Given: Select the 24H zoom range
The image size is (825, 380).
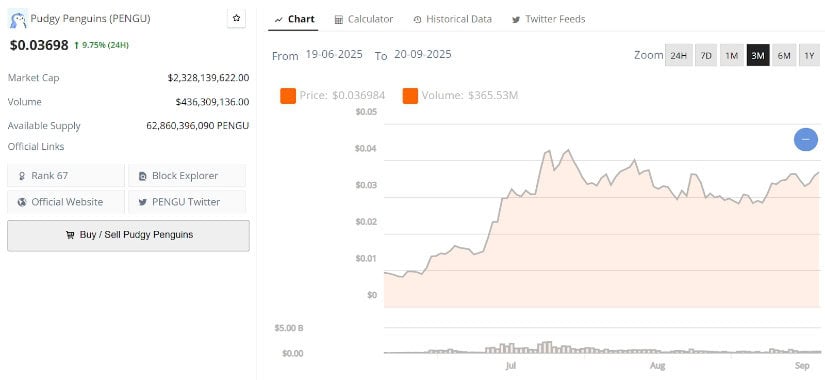Looking at the screenshot, I should [678, 55].
